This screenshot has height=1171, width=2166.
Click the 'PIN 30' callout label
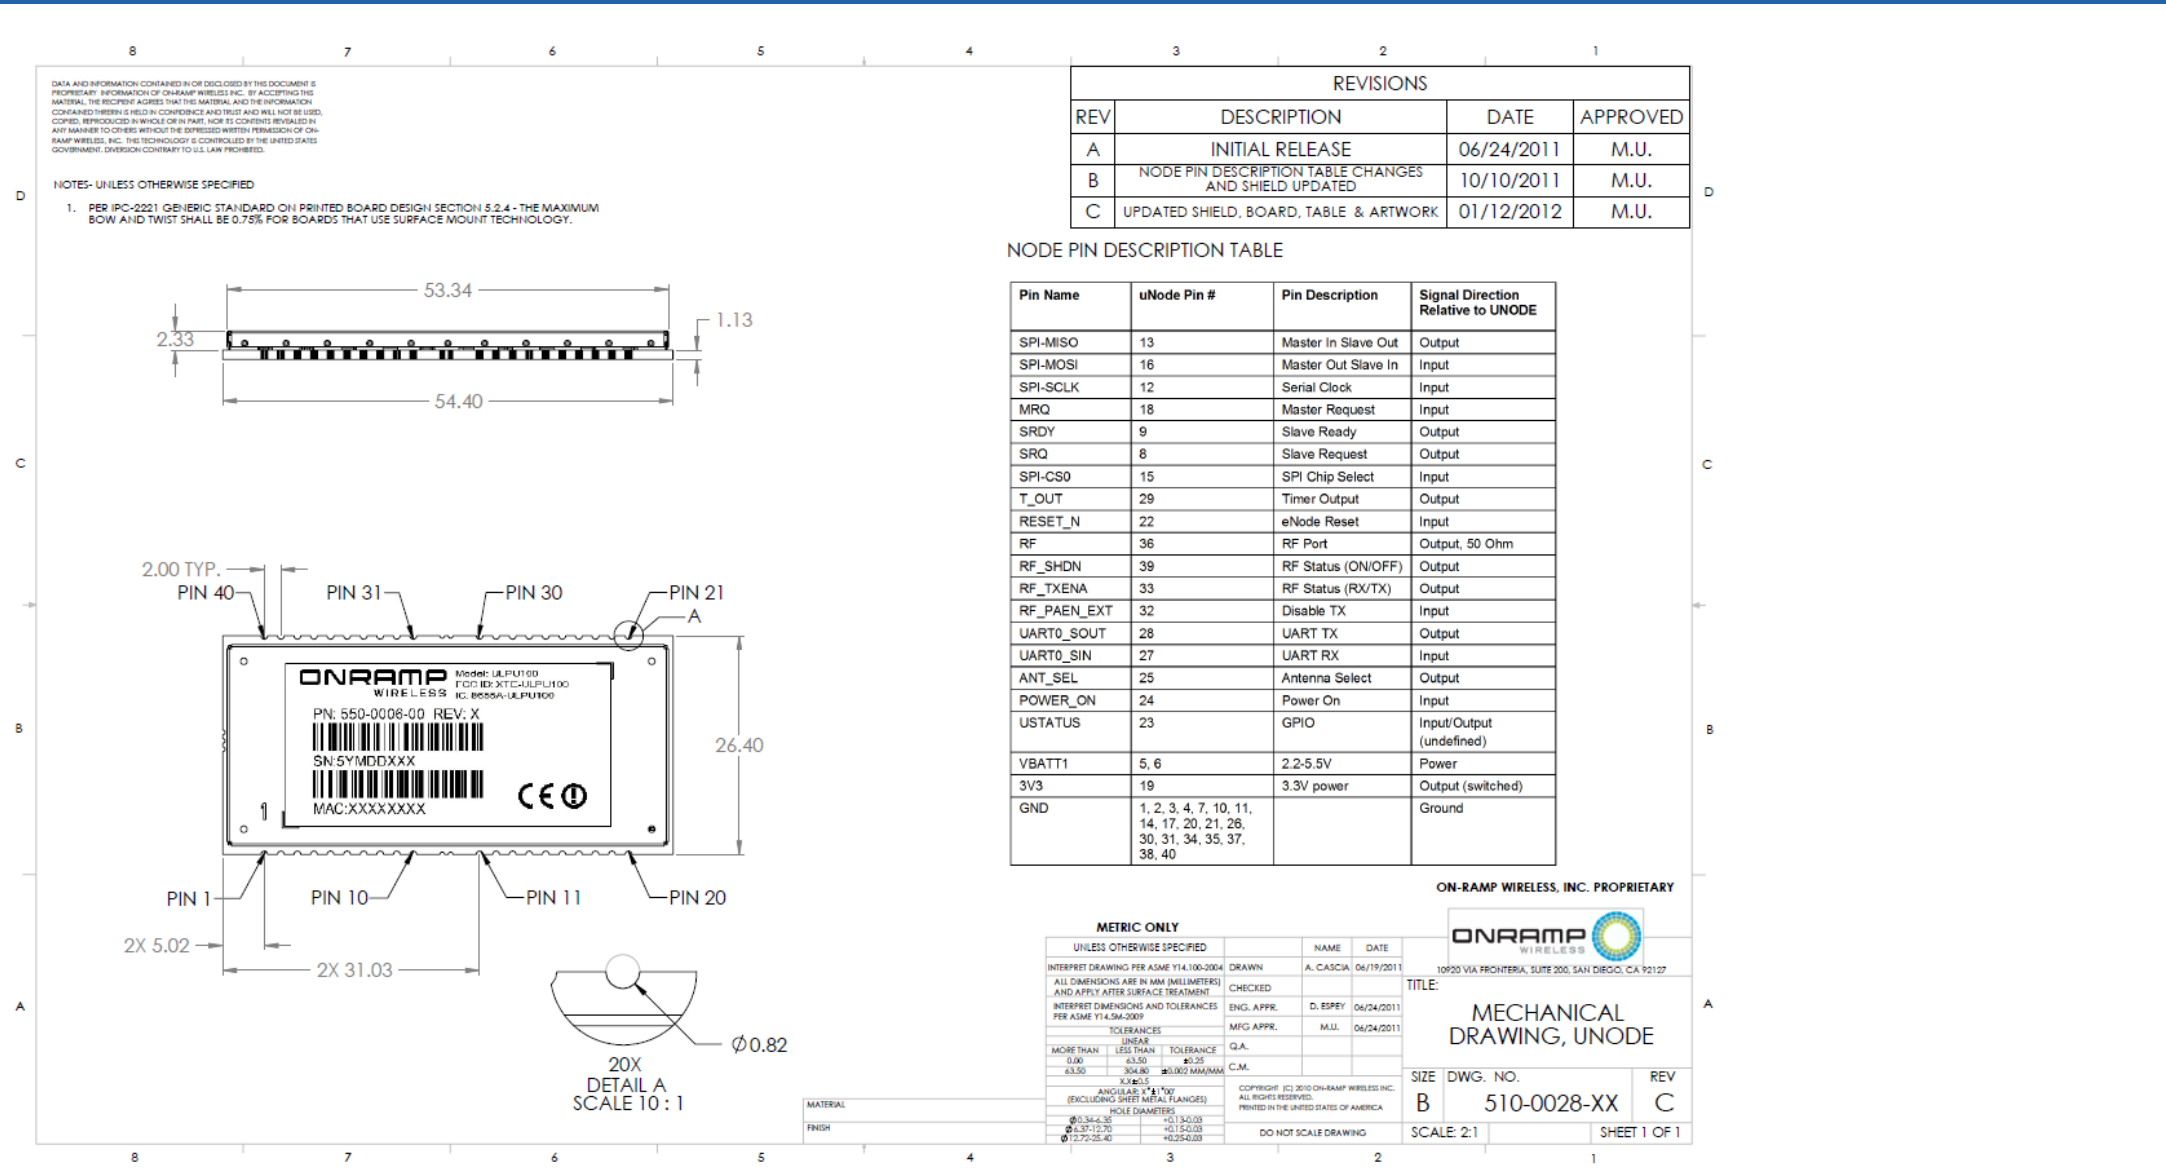pyautogui.click(x=534, y=592)
